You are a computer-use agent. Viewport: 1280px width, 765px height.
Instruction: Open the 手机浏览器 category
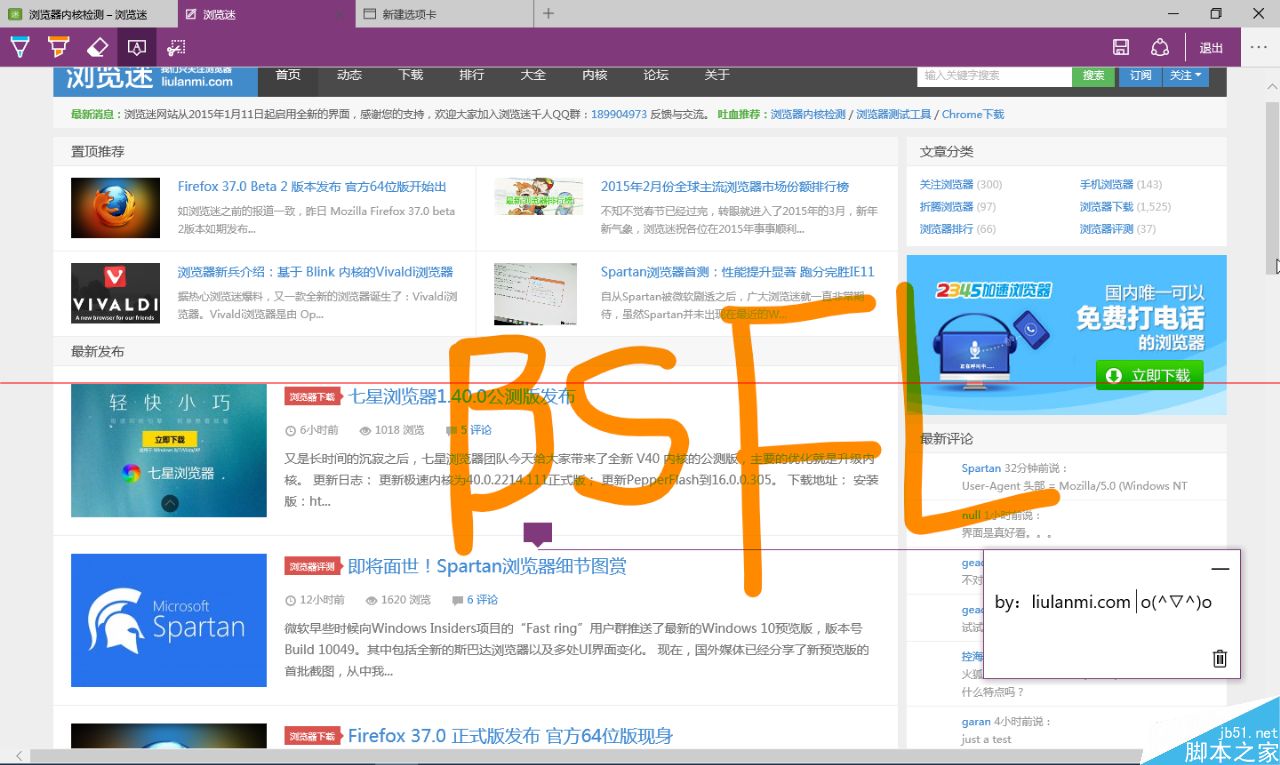[x=1106, y=185]
